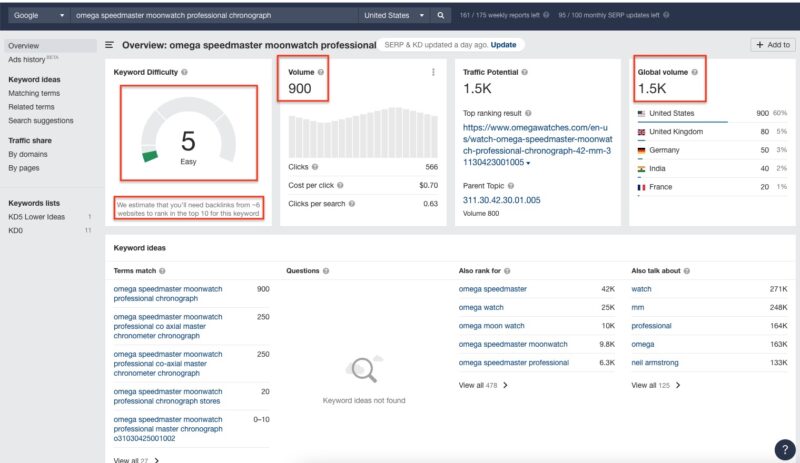Click the India global volume row
This screenshot has width=800, height=463.
point(712,168)
